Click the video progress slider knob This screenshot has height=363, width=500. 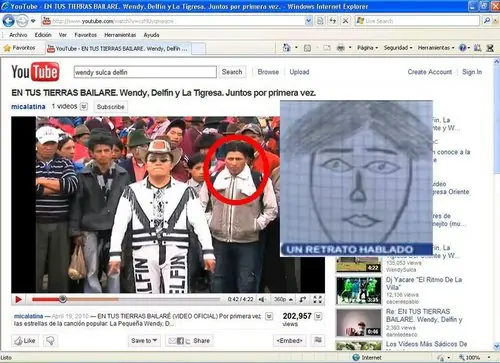(x=62, y=299)
